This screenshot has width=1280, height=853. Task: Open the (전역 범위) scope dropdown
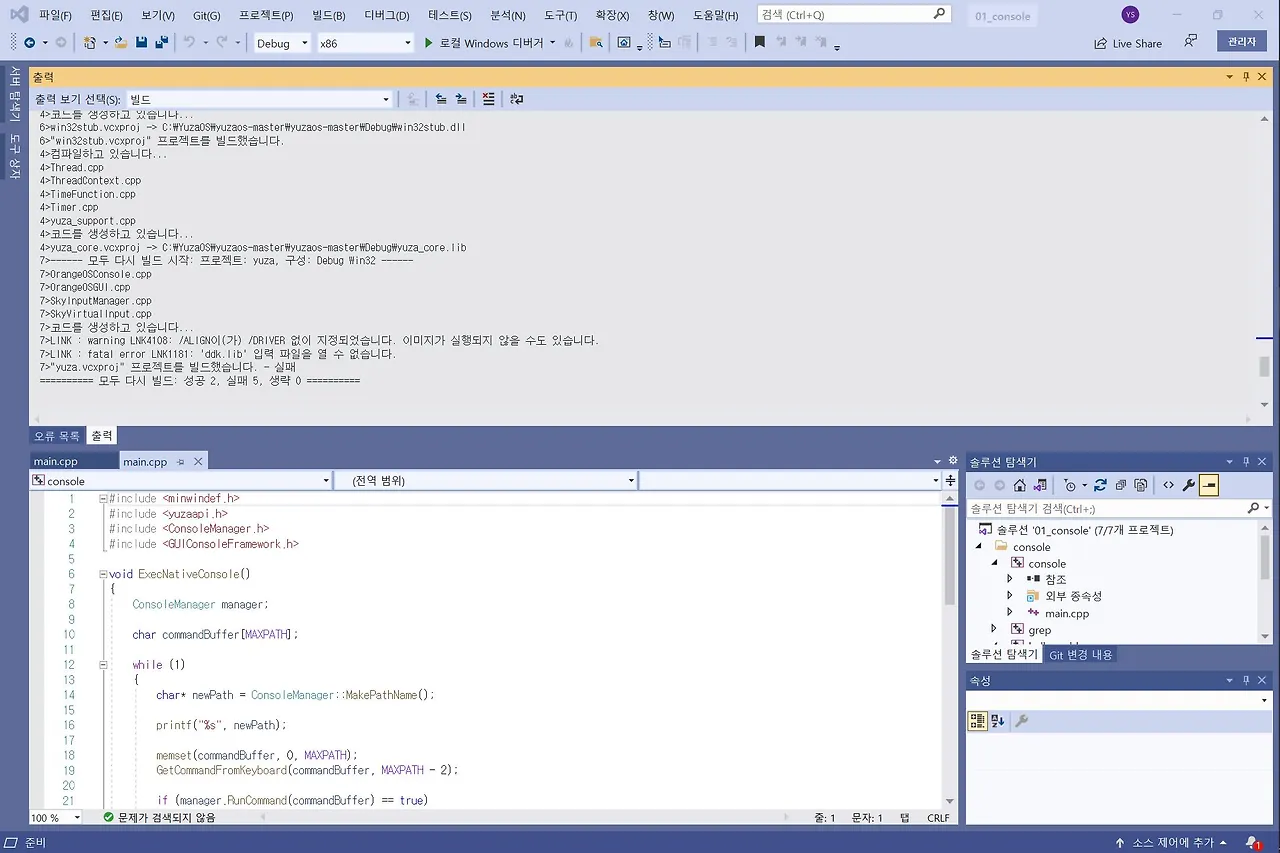tap(485, 481)
